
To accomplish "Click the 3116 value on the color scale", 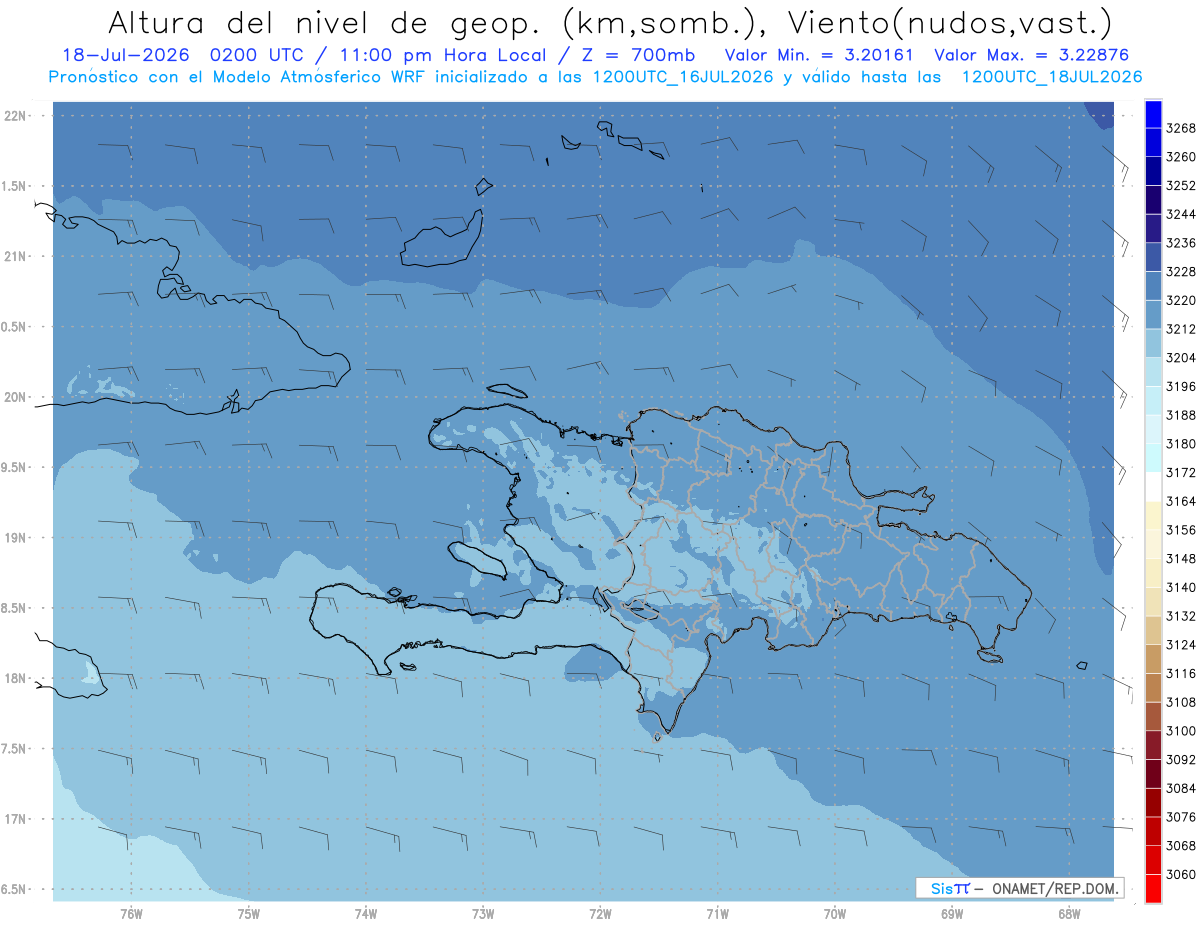I will pos(1181,674).
